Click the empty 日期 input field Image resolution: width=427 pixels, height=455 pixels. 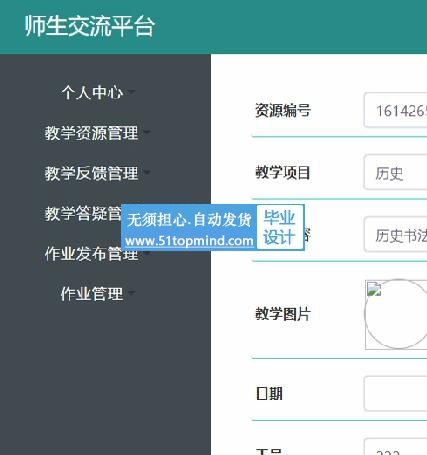pos(395,394)
